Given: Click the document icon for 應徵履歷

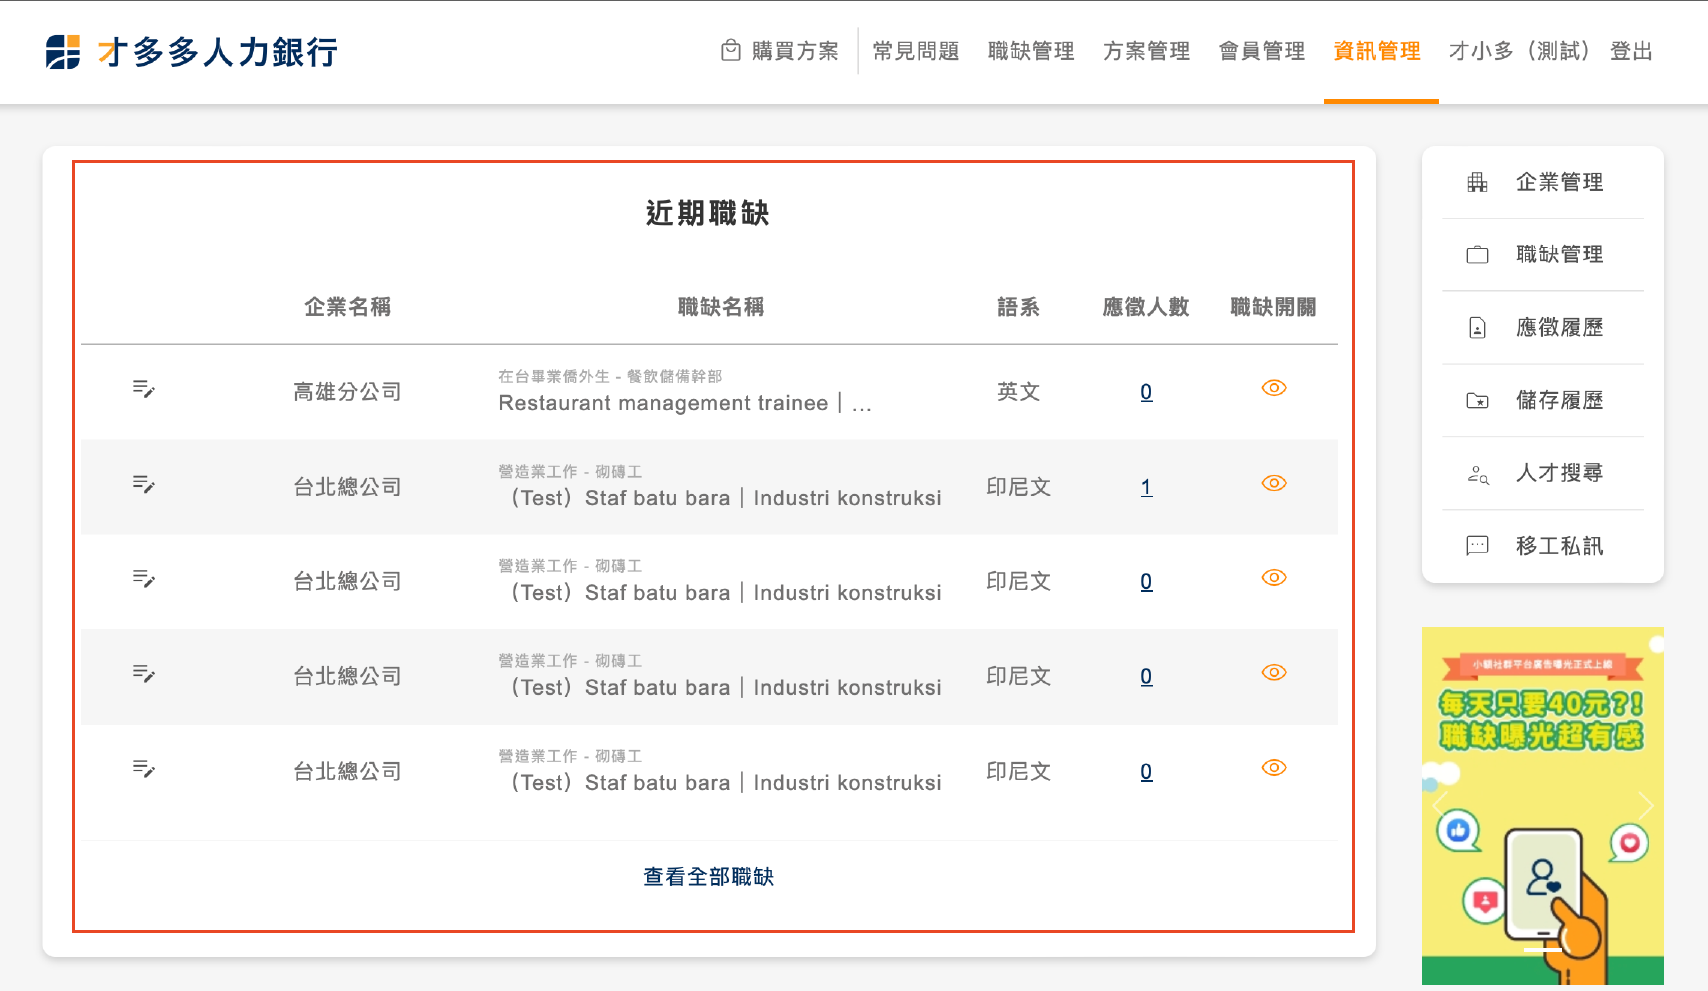Looking at the screenshot, I should [1477, 328].
